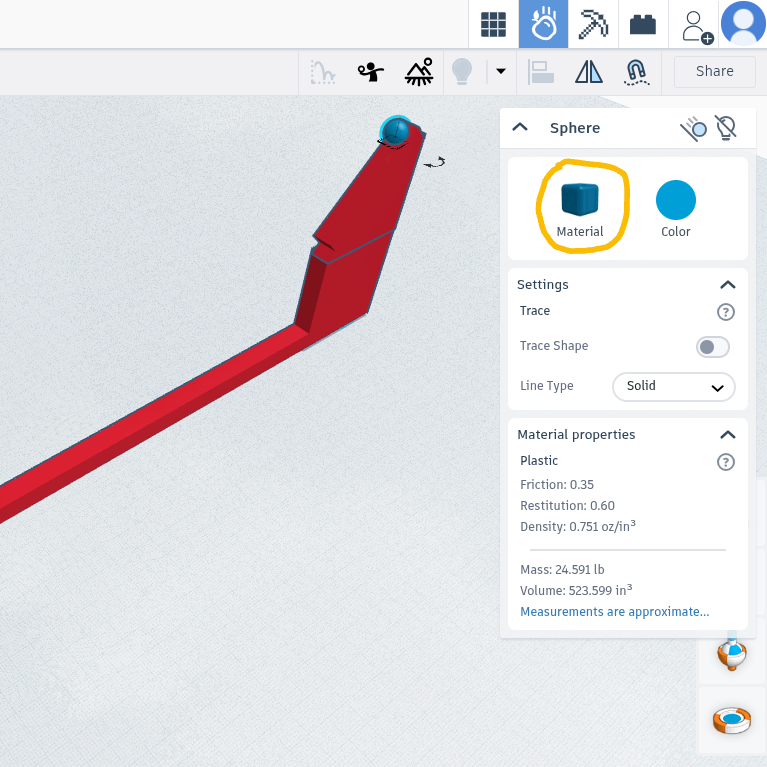Image resolution: width=767 pixels, height=767 pixels.
Task: Open the Material picker cube
Action: click(580, 200)
